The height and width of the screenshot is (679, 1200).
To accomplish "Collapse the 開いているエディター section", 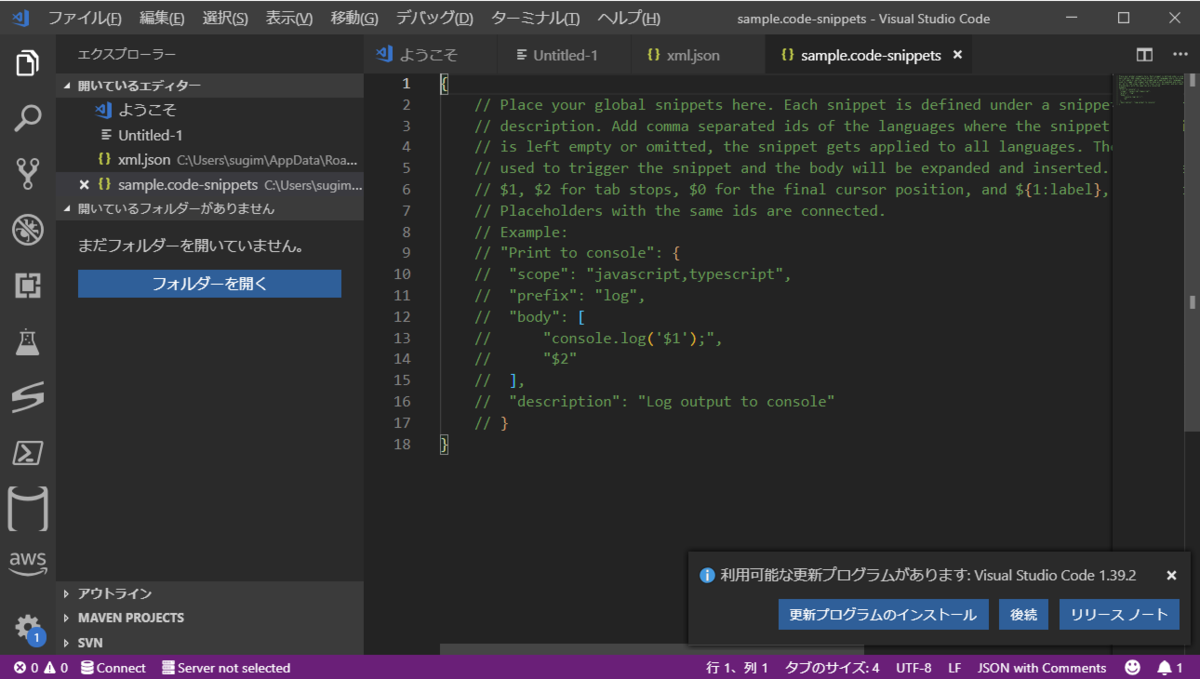I will tap(210, 86).
